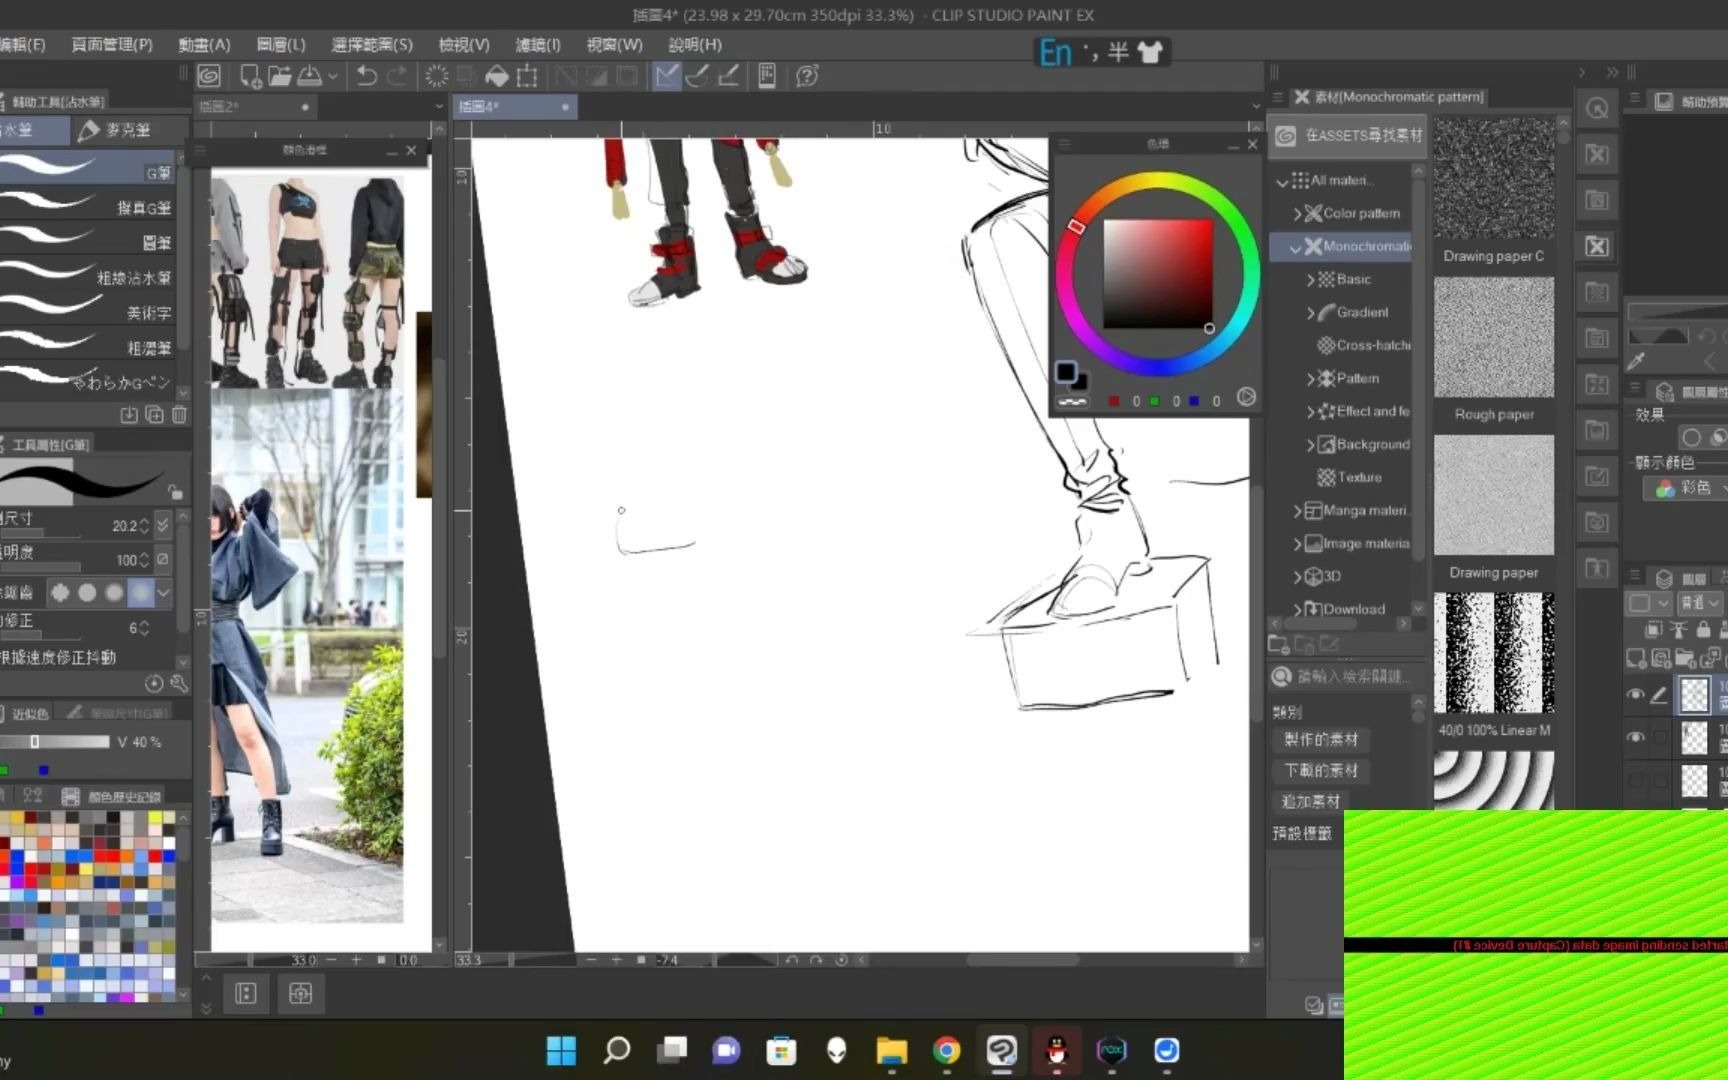
Task: Click the wrench icon in Tool Property panel
Action: (179, 684)
